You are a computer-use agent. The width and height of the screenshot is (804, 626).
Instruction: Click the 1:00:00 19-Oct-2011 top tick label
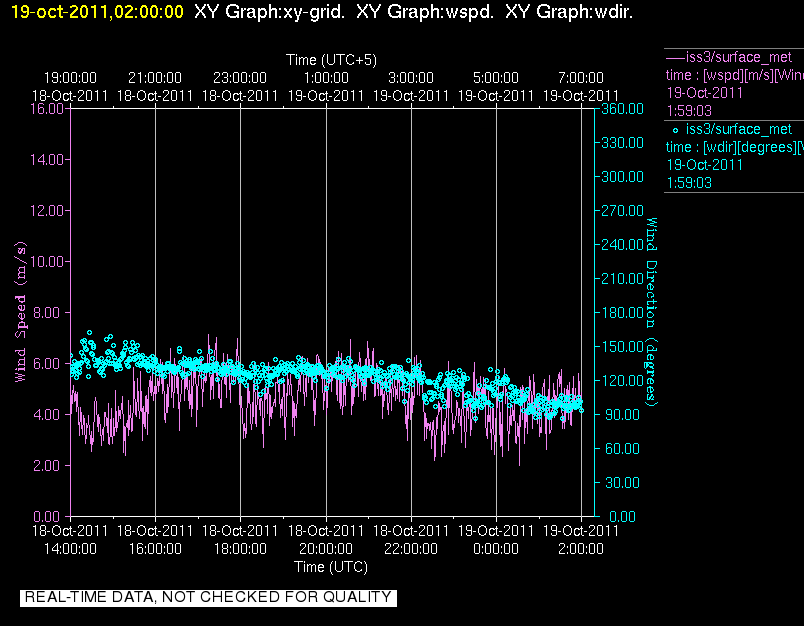[326, 87]
